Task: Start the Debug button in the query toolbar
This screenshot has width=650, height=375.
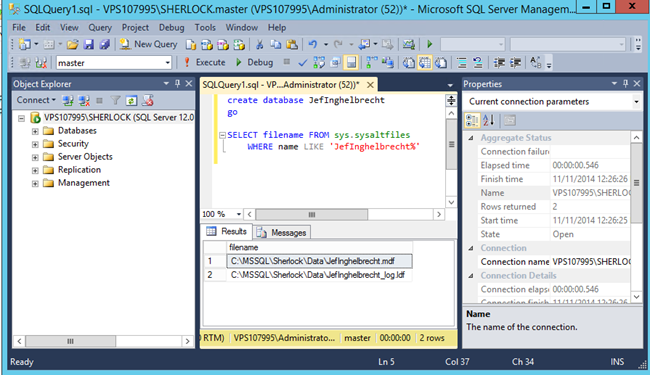Action: pos(254,63)
